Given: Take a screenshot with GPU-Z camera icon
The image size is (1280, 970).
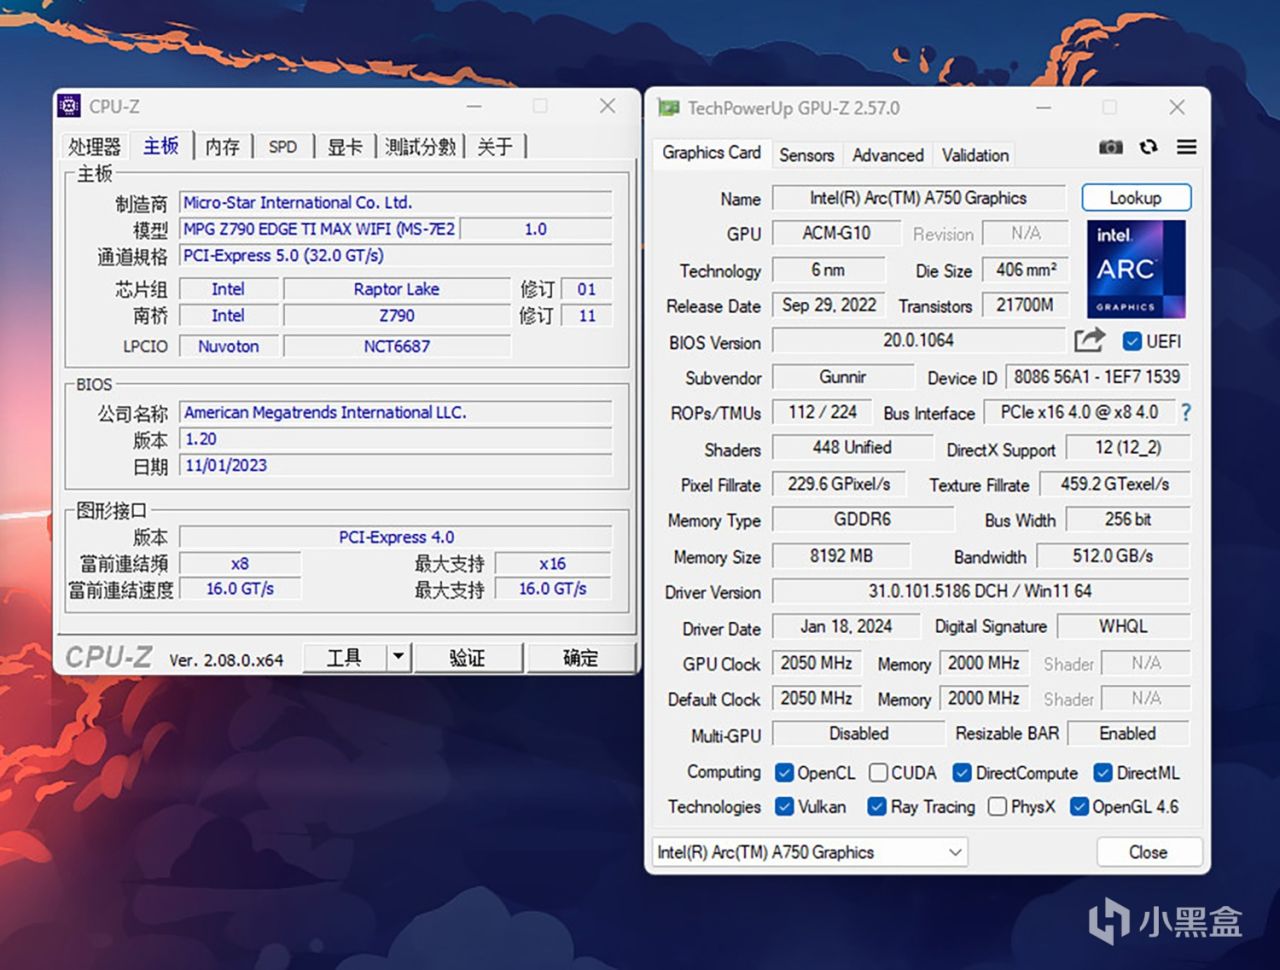Looking at the screenshot, I should (1110, 147).
